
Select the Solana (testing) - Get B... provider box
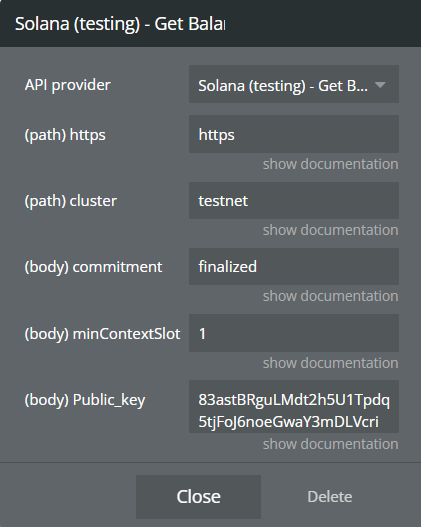click(294, 84)
